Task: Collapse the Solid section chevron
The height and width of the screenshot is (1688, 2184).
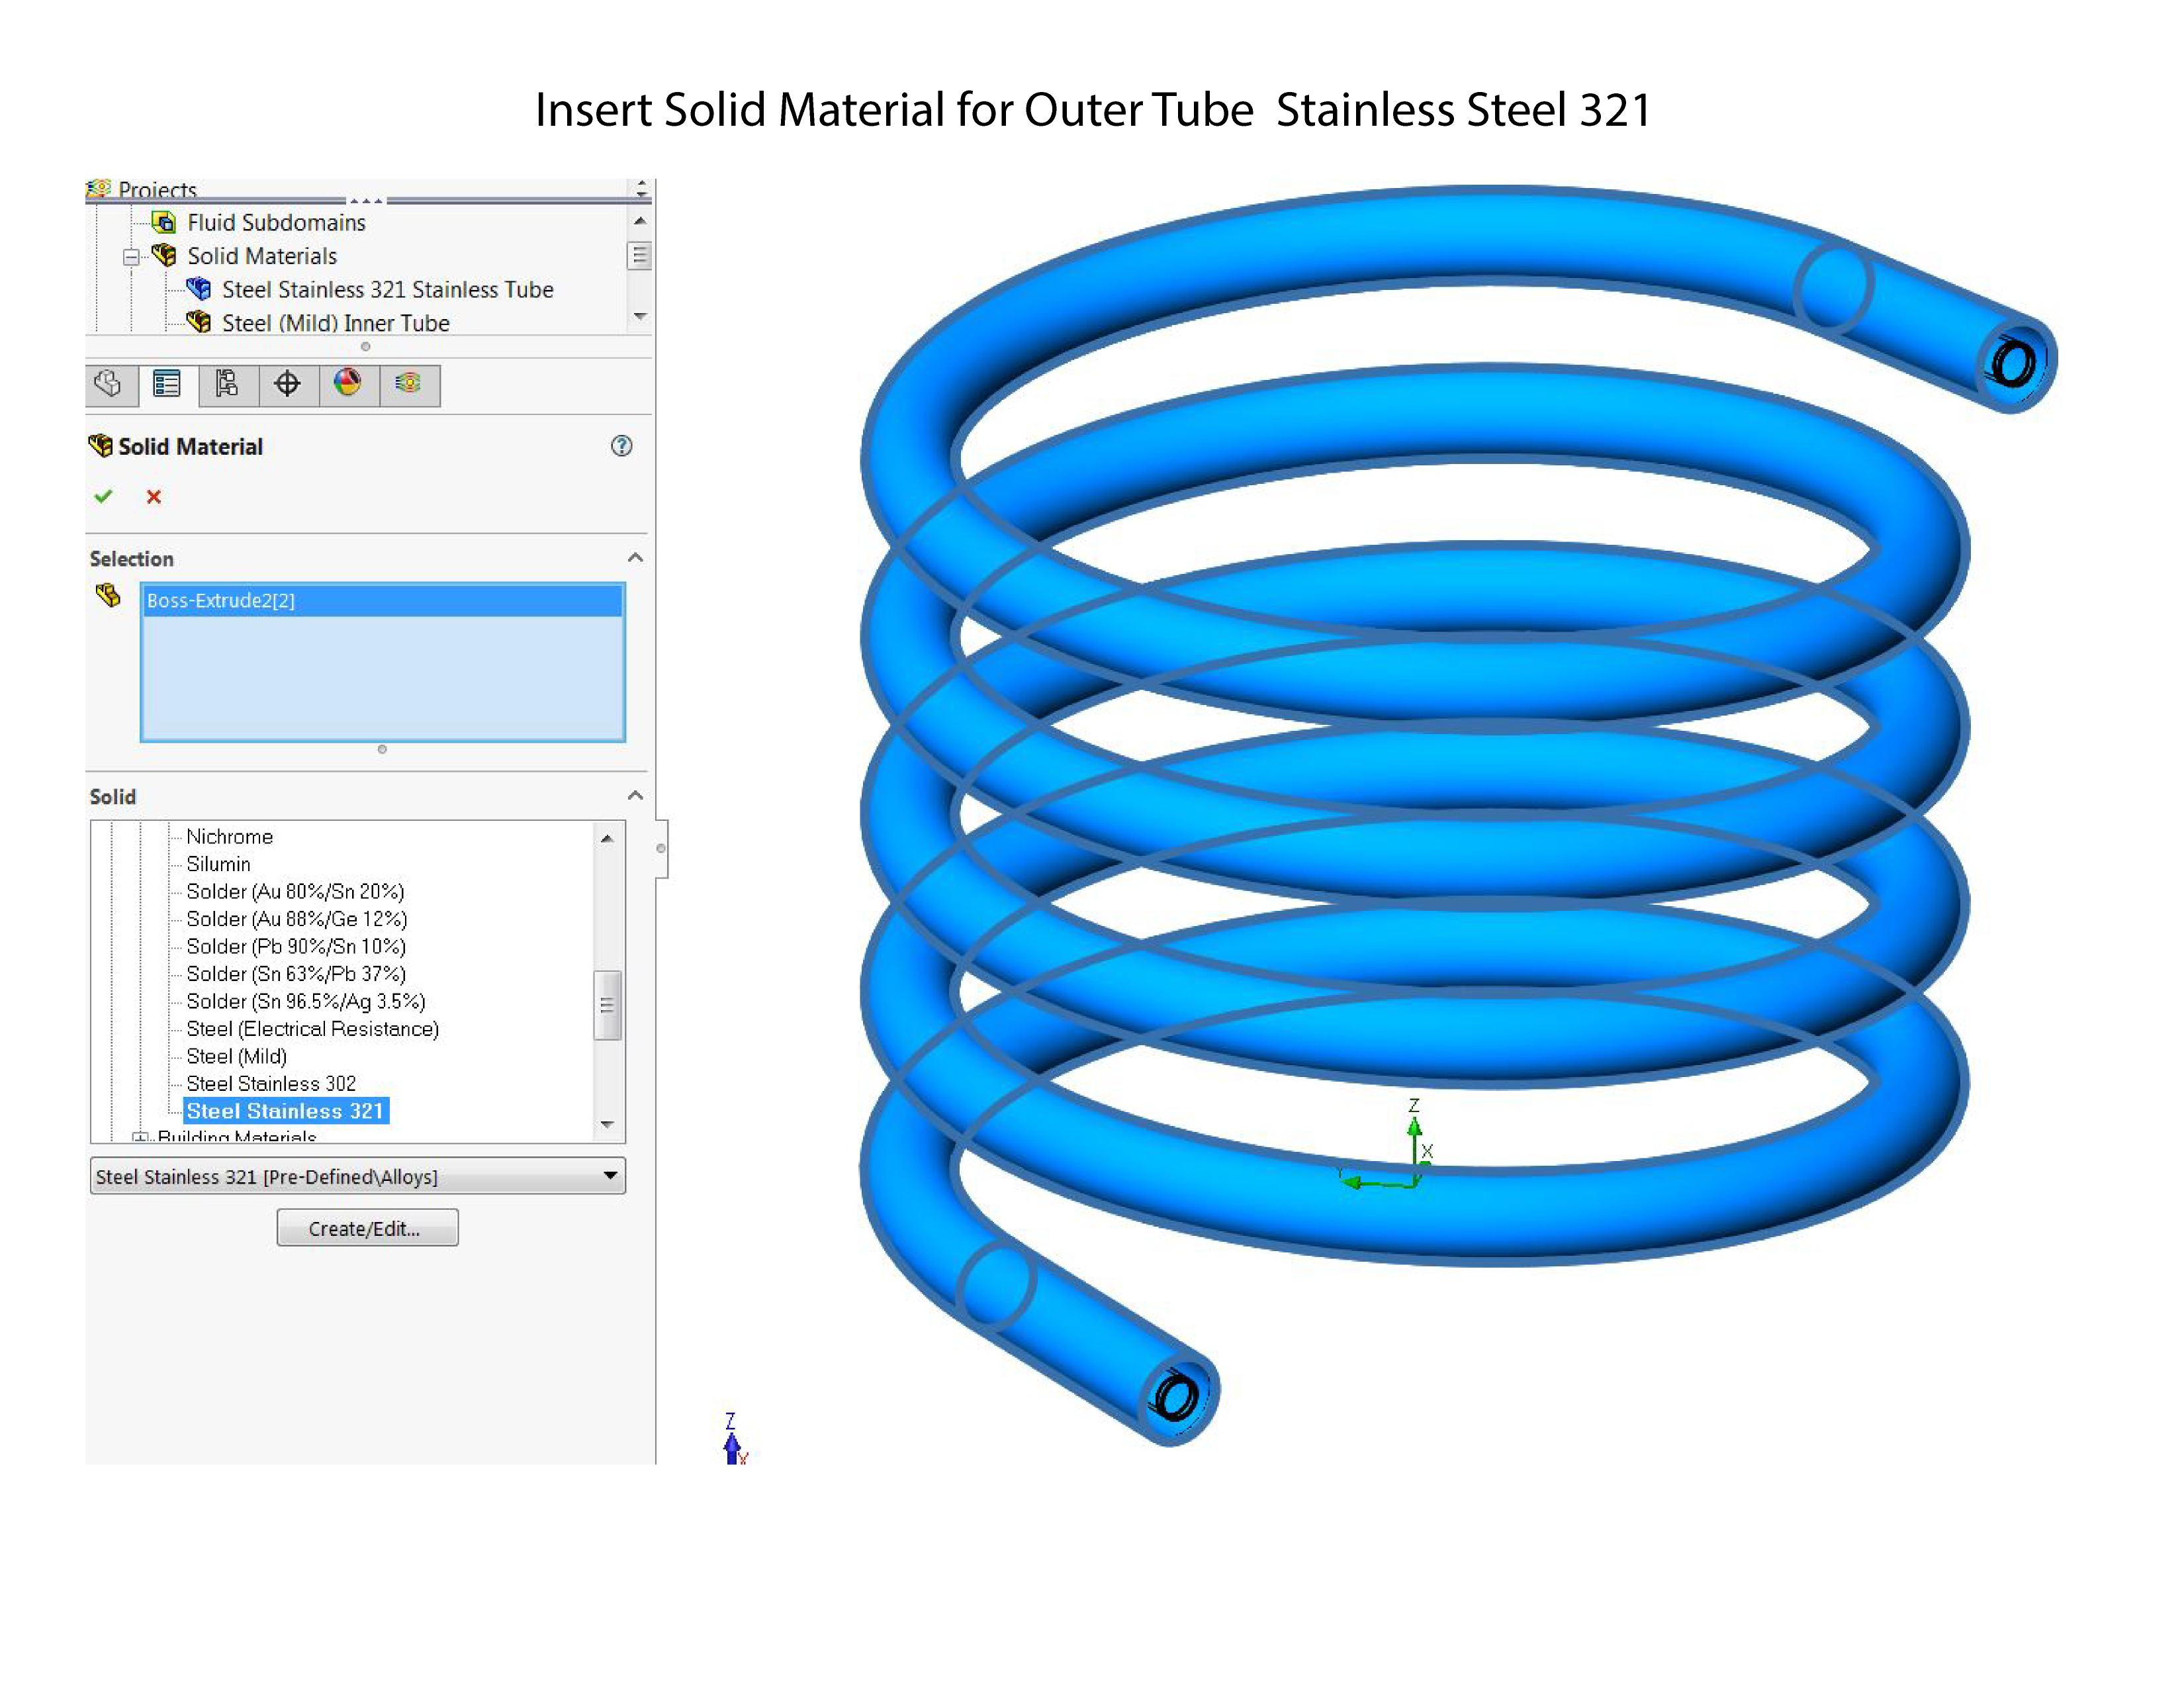Action: pyautogui.click(x=635, y=796)
